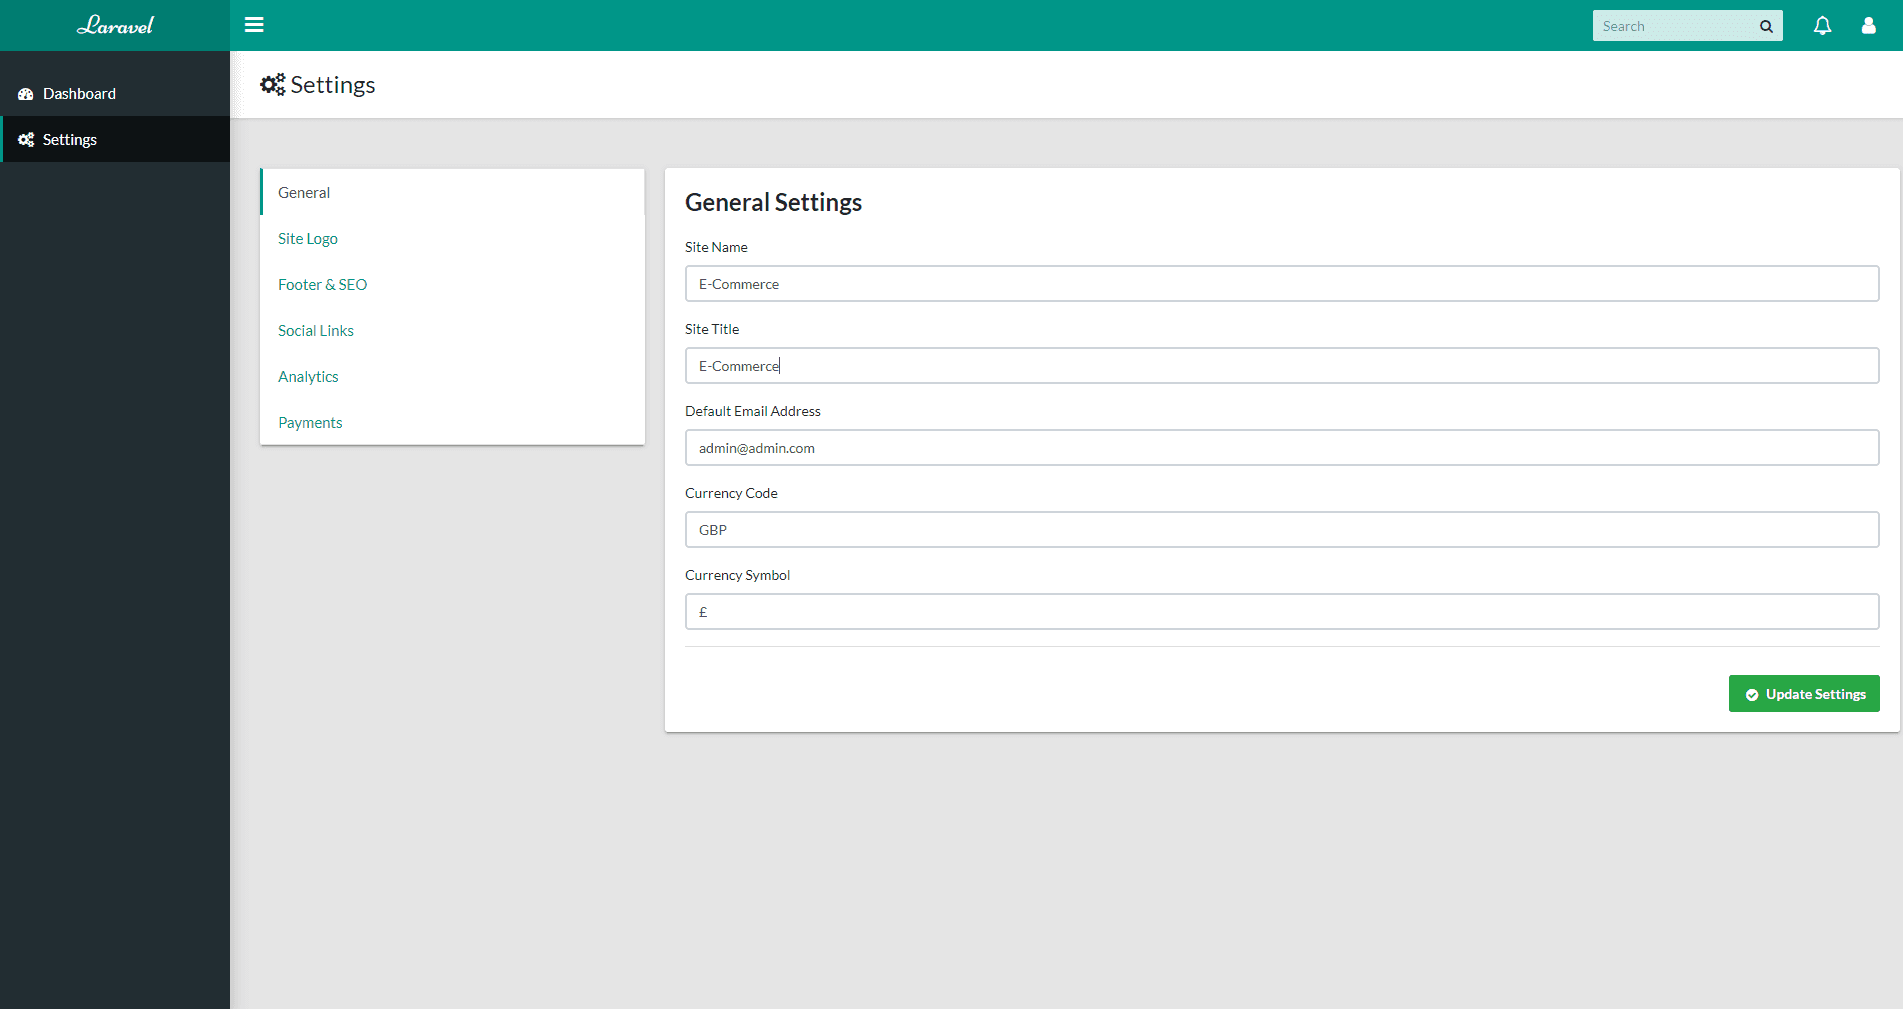Switch to the Site Logo tab
The height and width of the screenshot is (1009, 1903).
307,238
